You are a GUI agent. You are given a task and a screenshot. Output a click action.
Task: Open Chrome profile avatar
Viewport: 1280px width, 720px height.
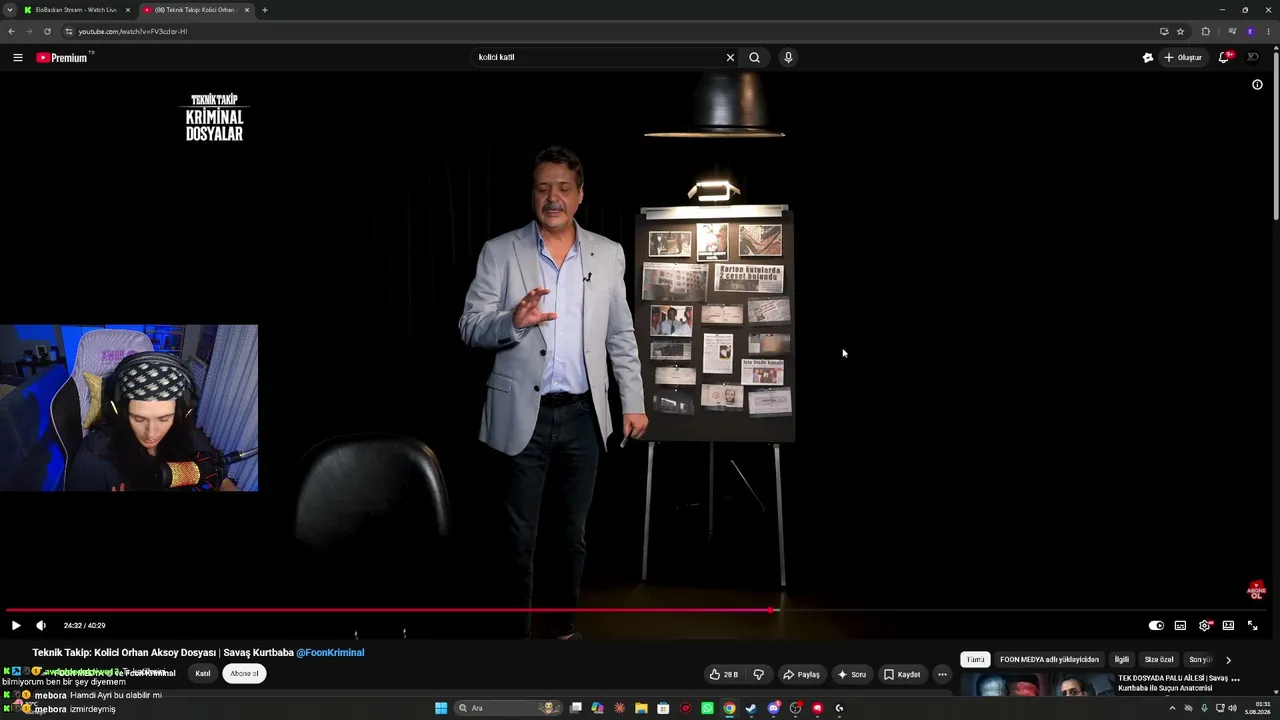click(x=1250, y=31)
